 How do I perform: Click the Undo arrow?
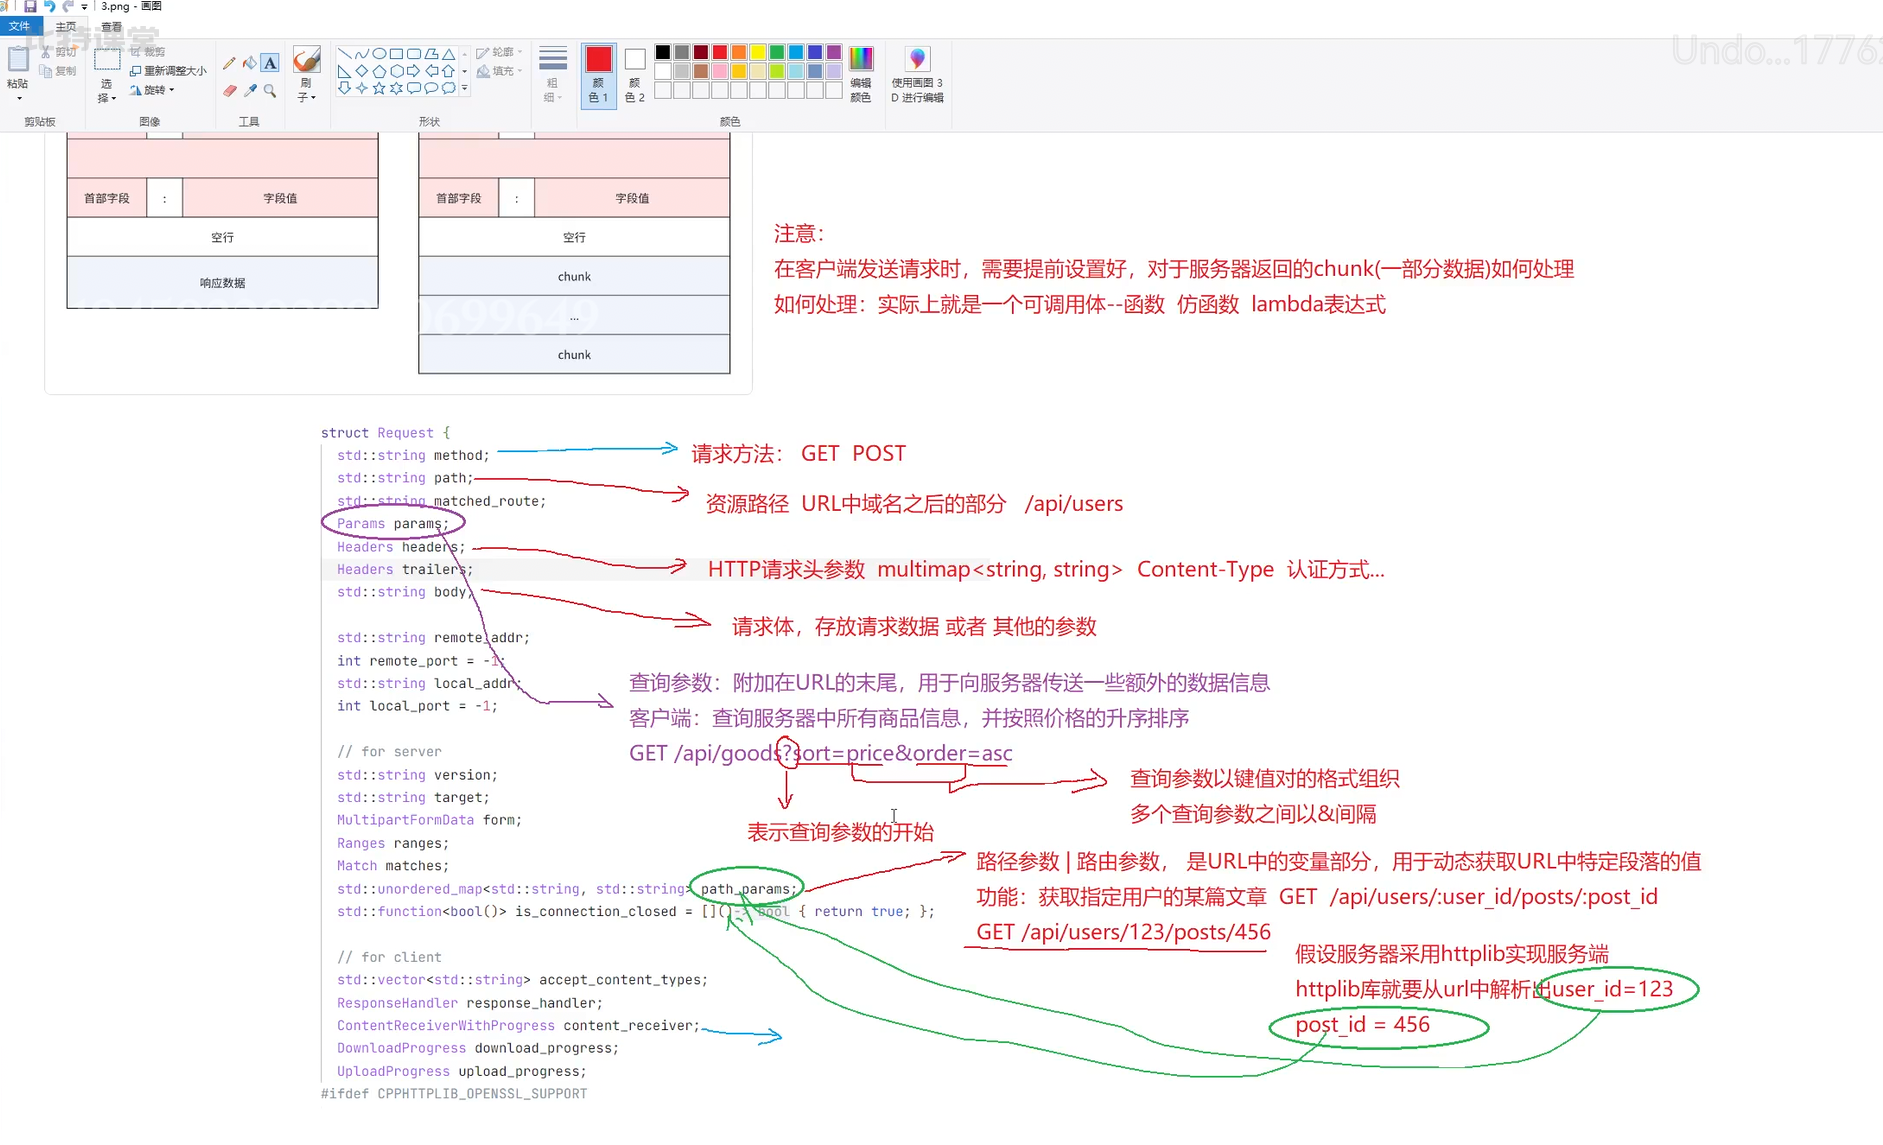(51, 6)
